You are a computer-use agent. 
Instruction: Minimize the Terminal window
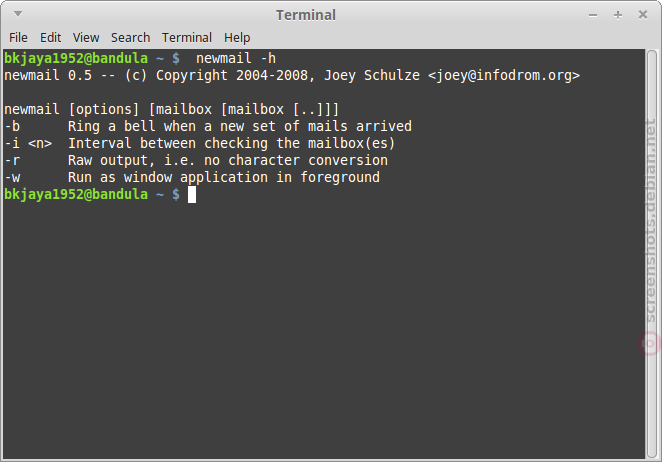[x=593, y=15]
